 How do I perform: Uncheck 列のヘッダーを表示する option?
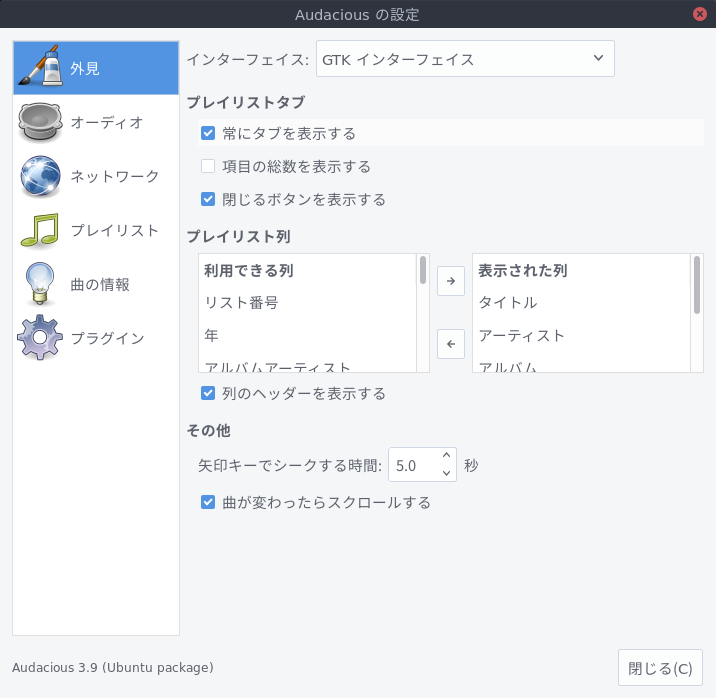208,393
